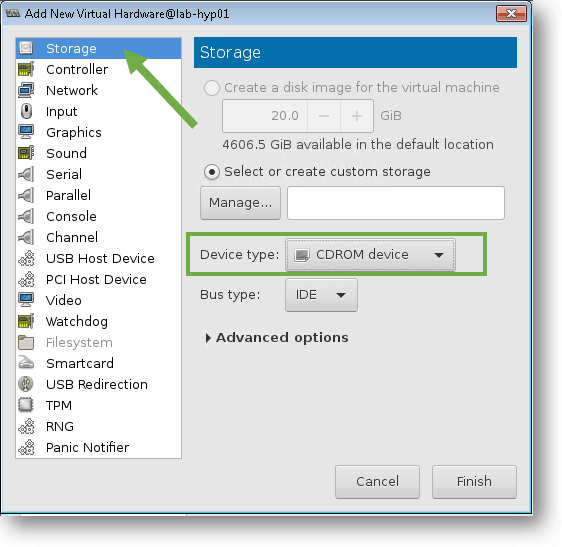This screenshot has width=562, height=547.
Task: Decrease disk size with minus button
Action: [x=324, y=116]
